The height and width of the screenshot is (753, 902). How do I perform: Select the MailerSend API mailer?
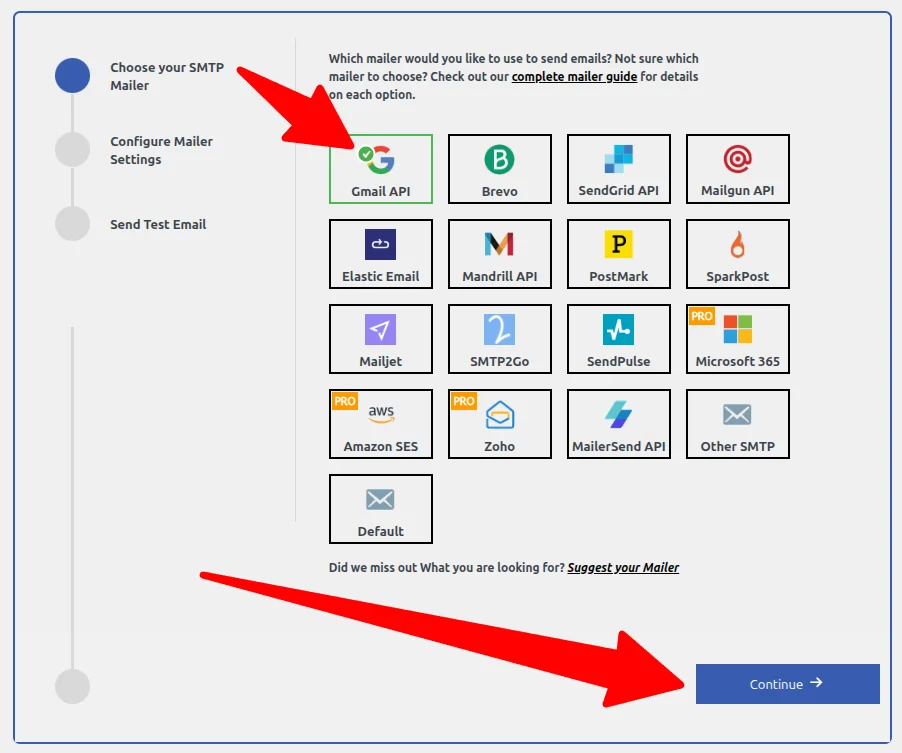pyautogui.click(x=618, y=424)
